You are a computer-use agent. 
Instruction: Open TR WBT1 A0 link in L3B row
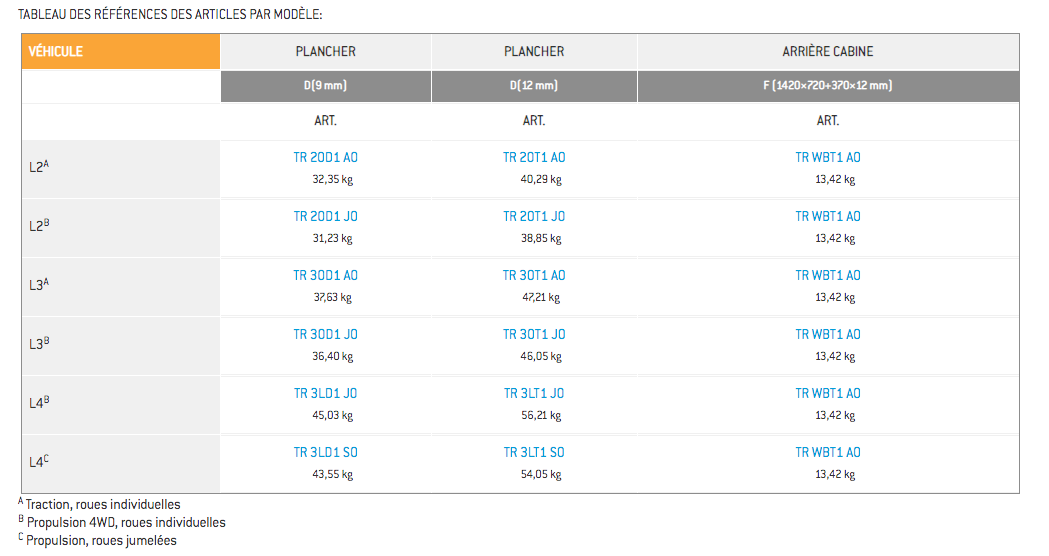point(828,334)
